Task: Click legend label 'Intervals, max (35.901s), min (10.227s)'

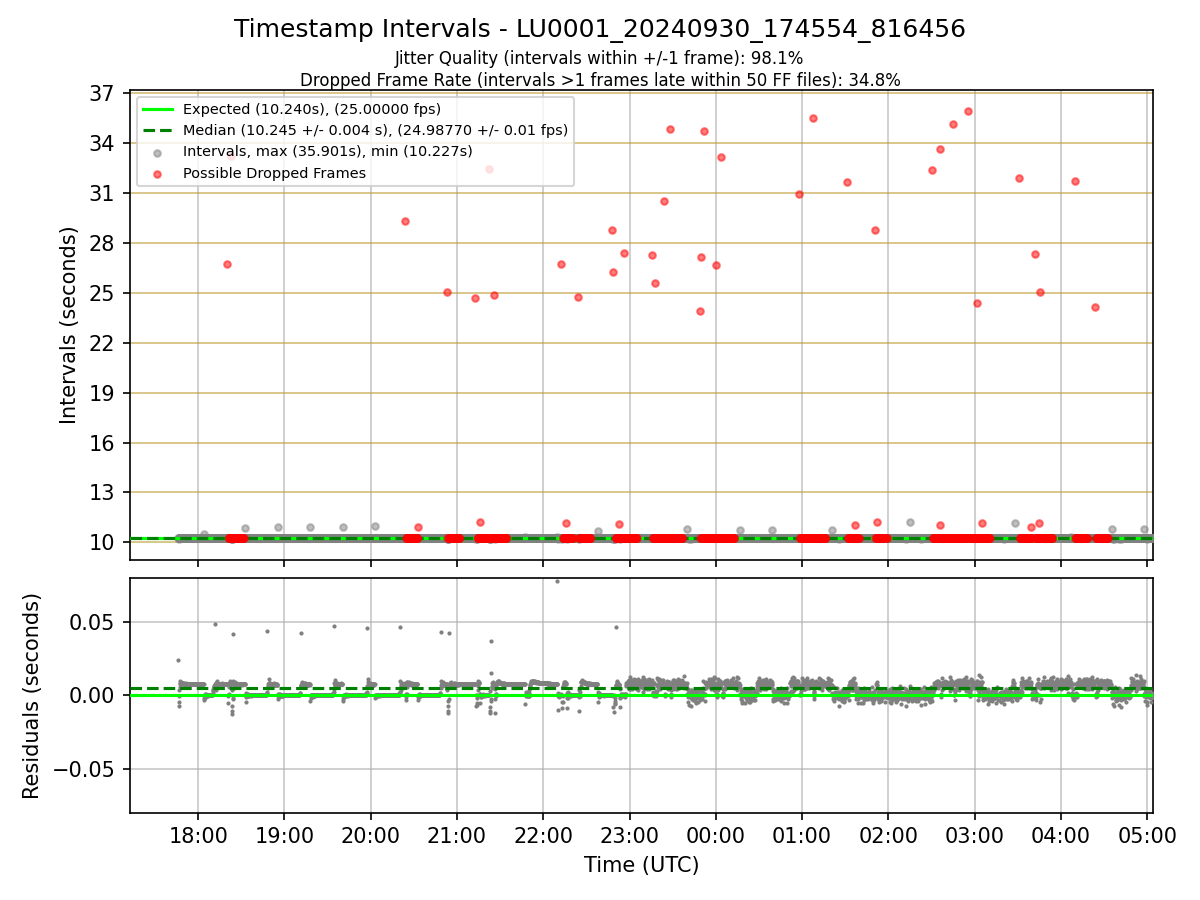Action: 327,151
